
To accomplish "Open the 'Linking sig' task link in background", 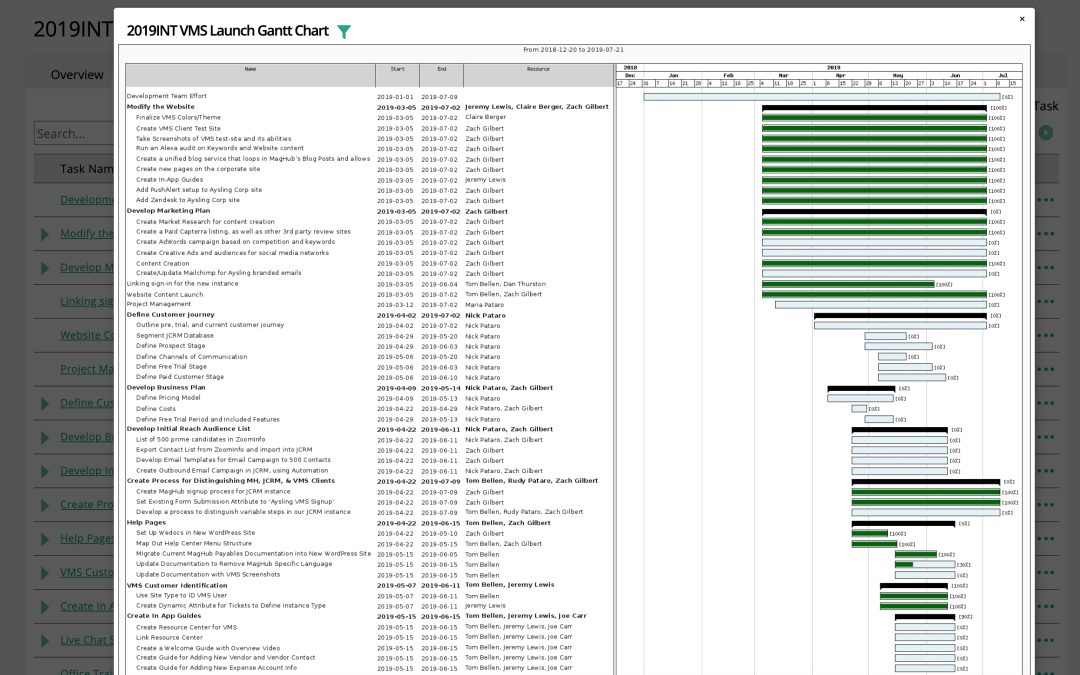I will pyautogui.click(x=87, y=301).
